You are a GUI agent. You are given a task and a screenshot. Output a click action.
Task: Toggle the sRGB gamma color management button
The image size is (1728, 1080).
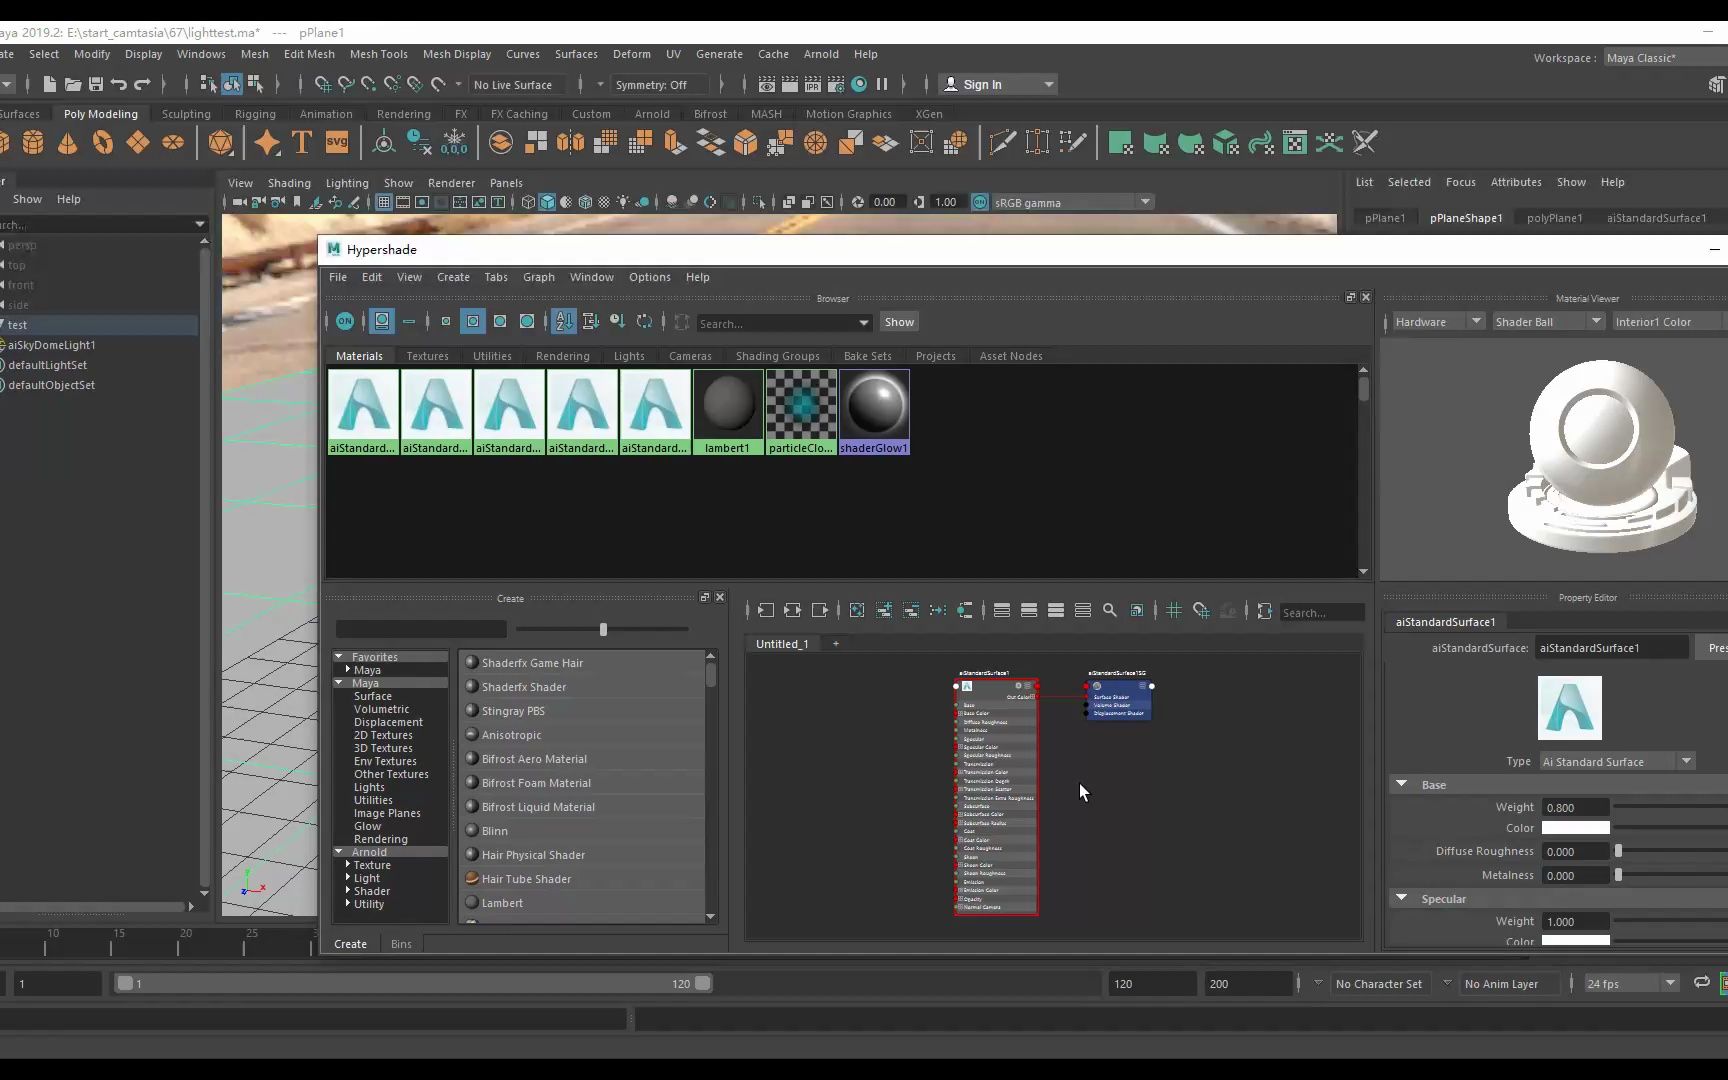point(980,202)
